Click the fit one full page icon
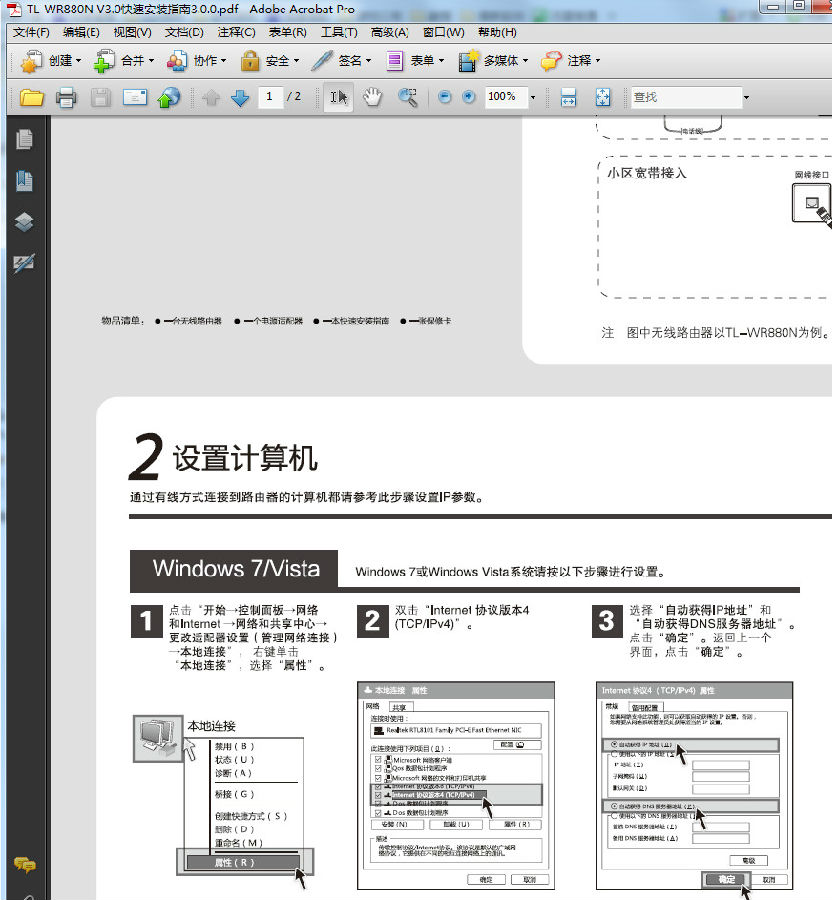Screen dimensions: 832x900 (x=602, y=97)
